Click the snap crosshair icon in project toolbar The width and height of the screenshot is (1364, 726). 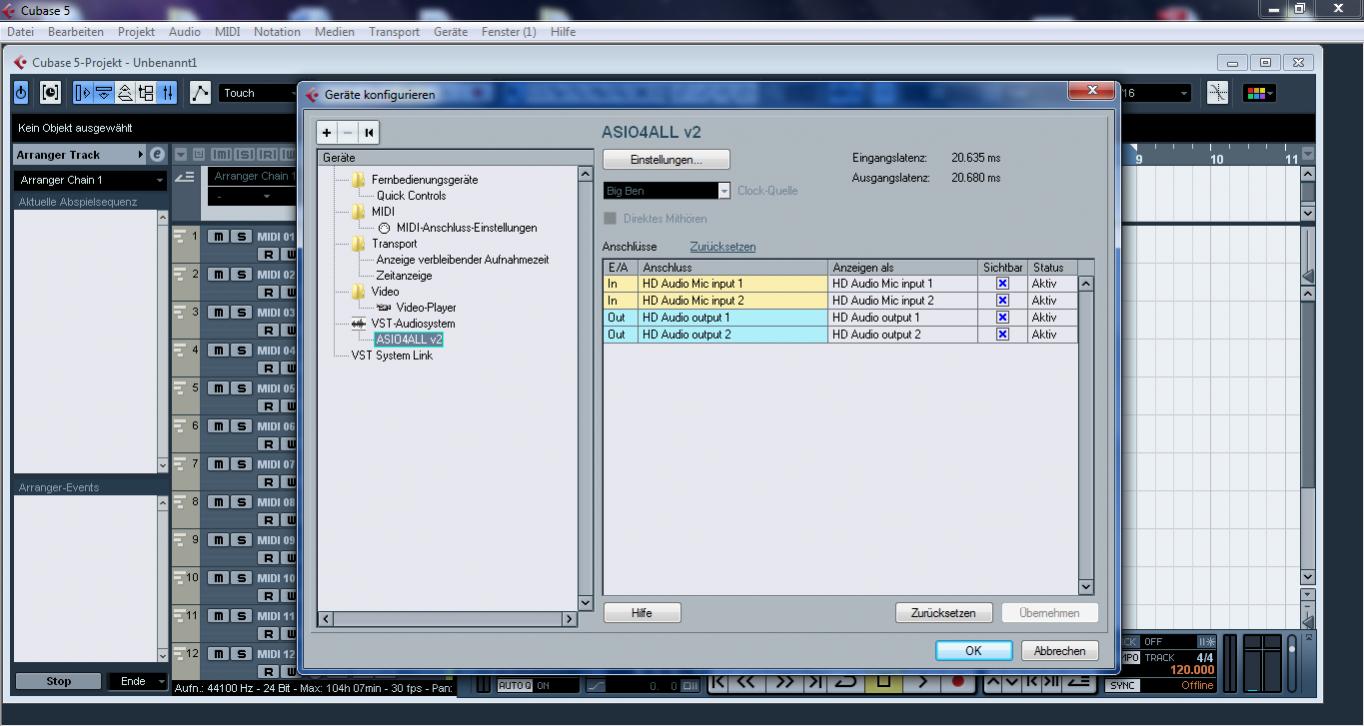tap(1218, 93)
